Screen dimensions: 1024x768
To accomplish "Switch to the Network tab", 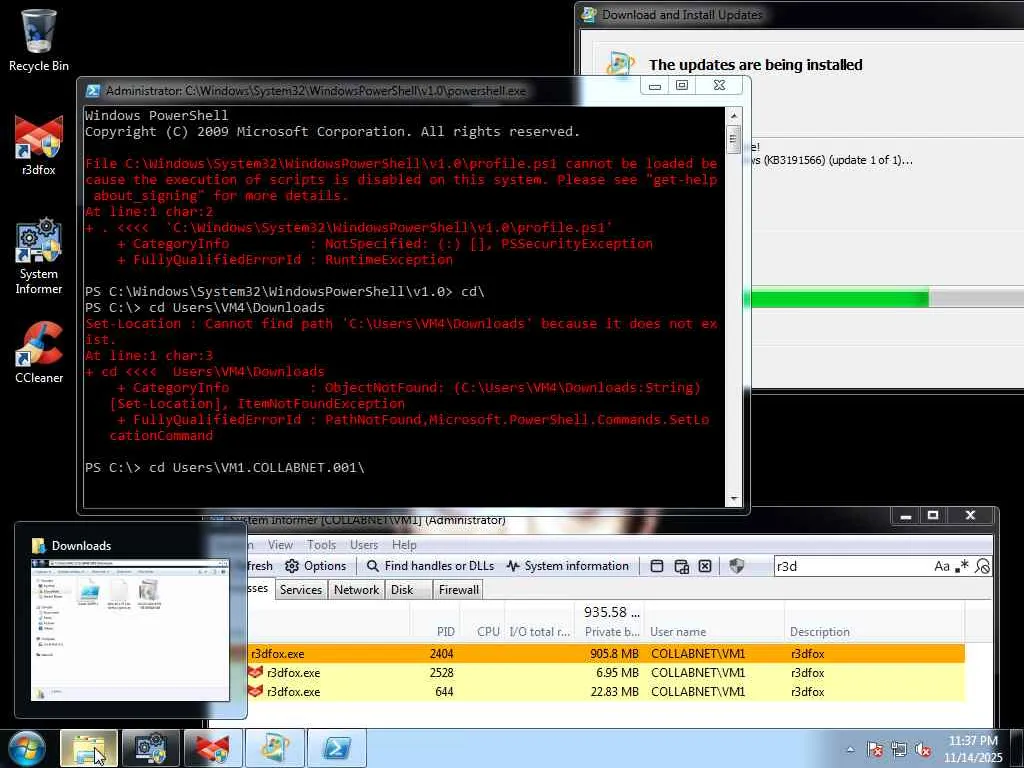I will tap(356, 590).
